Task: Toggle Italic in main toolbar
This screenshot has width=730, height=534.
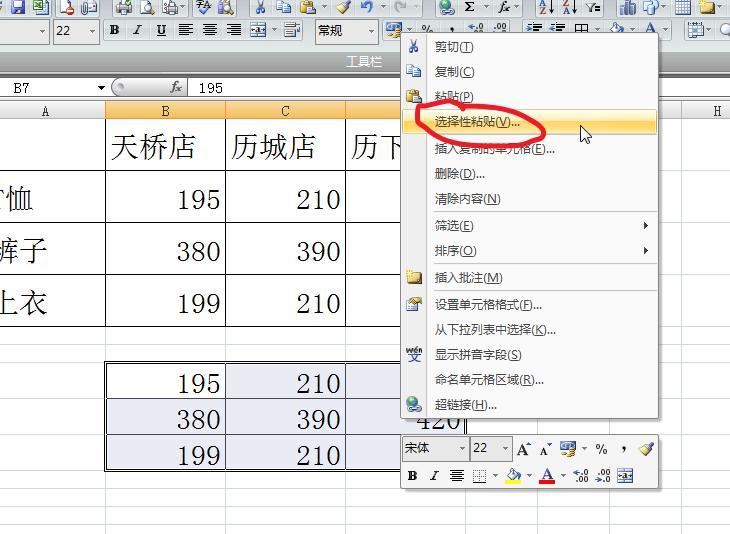Action: (x=137, y=30)
